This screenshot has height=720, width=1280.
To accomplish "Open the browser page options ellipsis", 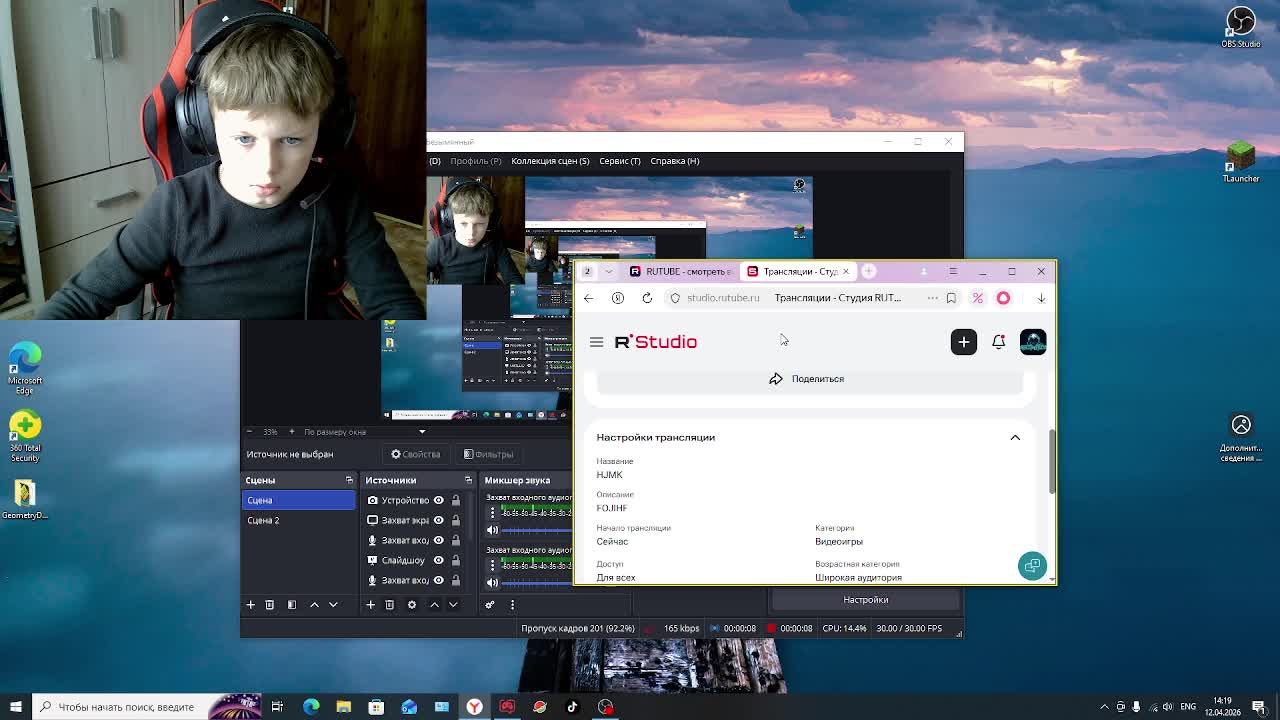I will pyautogui.click(x=933, y=298).
